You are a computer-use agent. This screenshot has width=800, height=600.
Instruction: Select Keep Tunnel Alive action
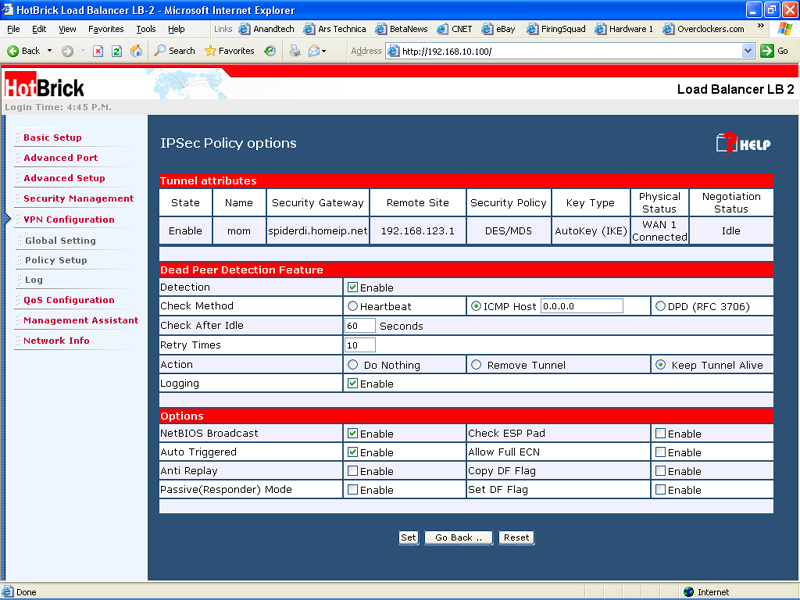pos(660,365)
